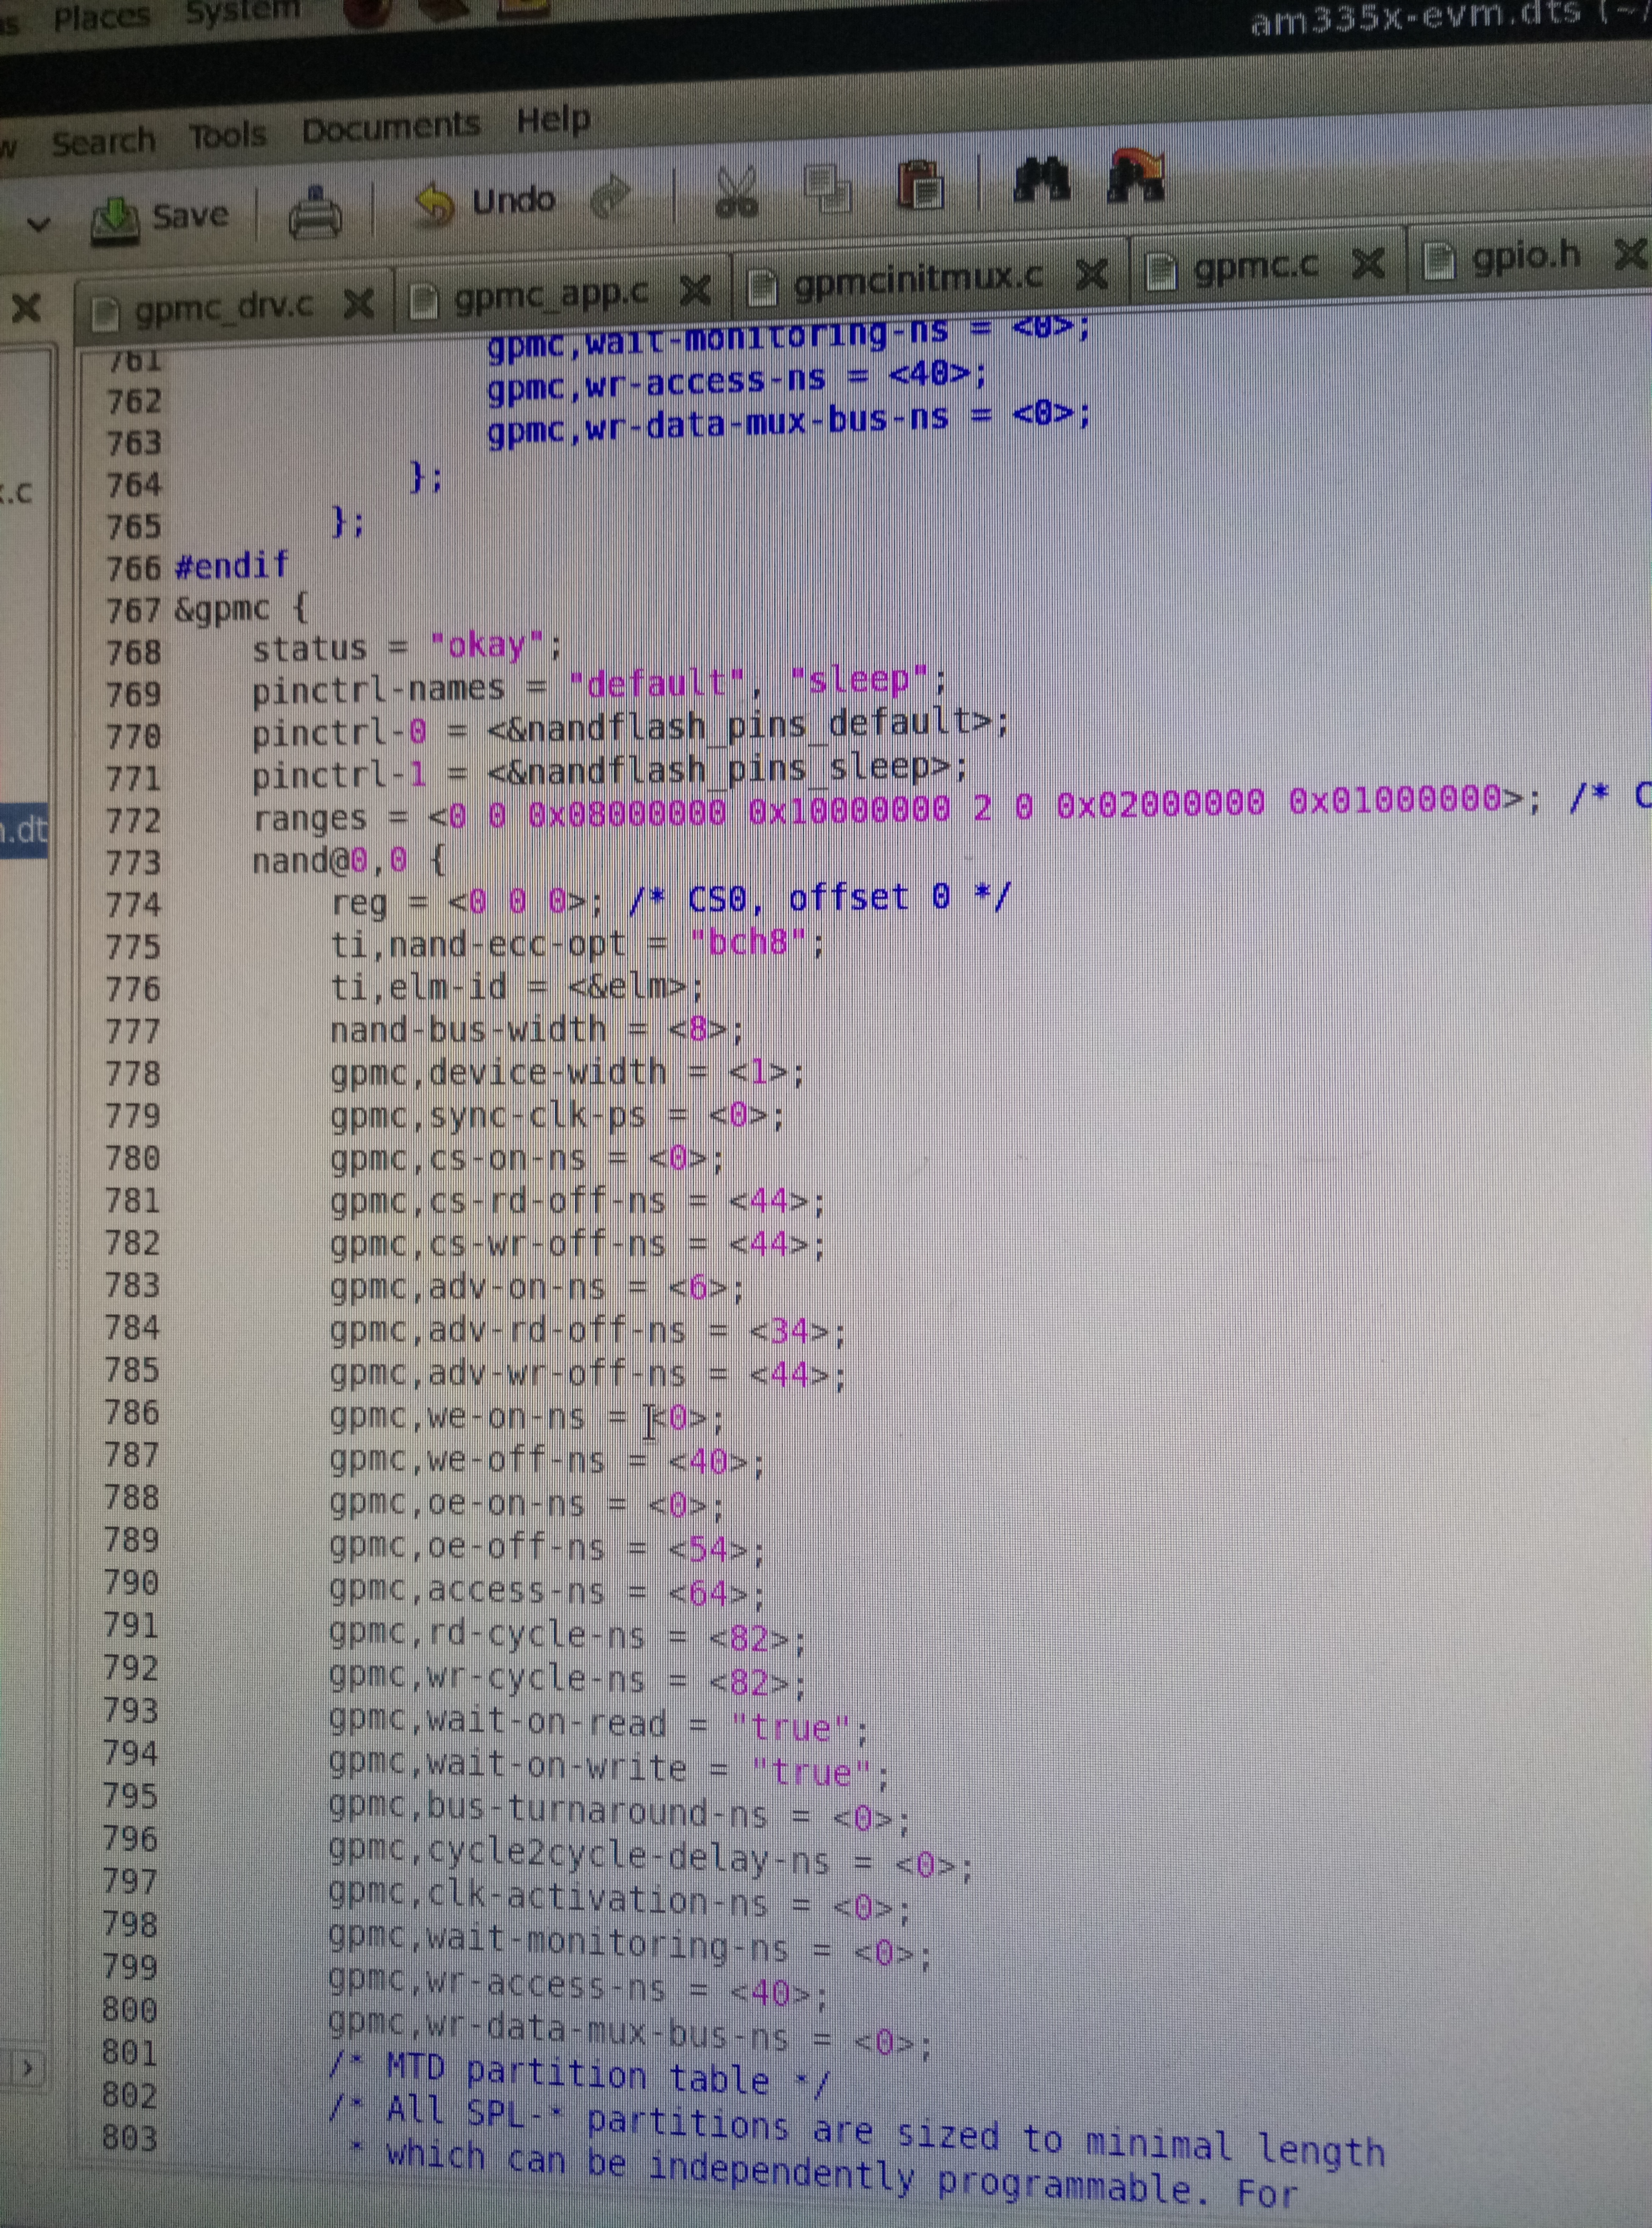Screen dimensions: 1652x2228
Task: Open the dropdown arrow left of Save
Action: (38, 224)
